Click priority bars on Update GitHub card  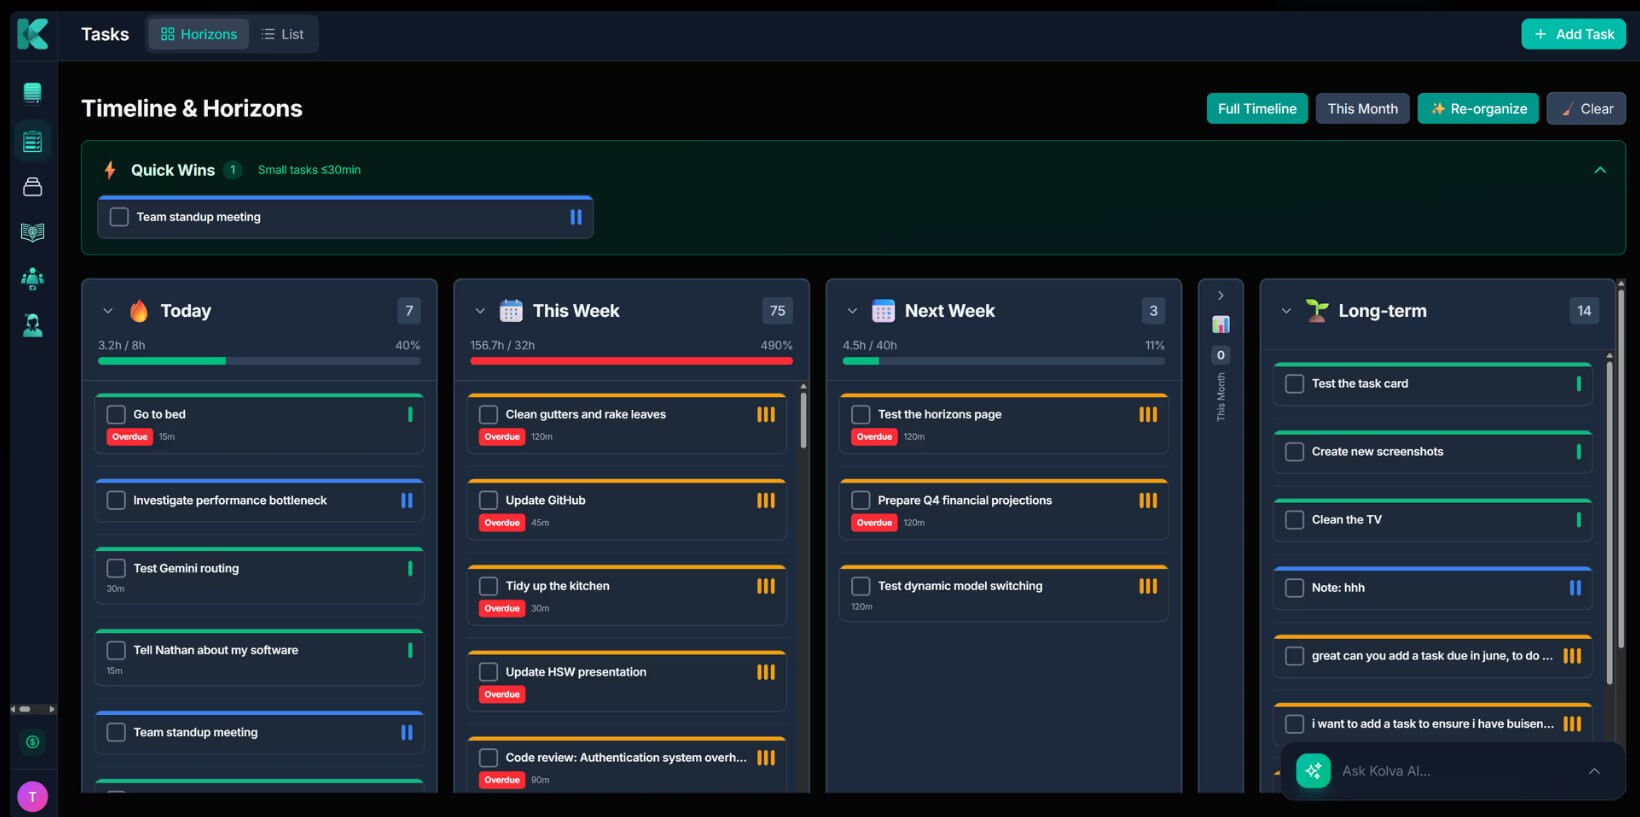tap(766, 501)
